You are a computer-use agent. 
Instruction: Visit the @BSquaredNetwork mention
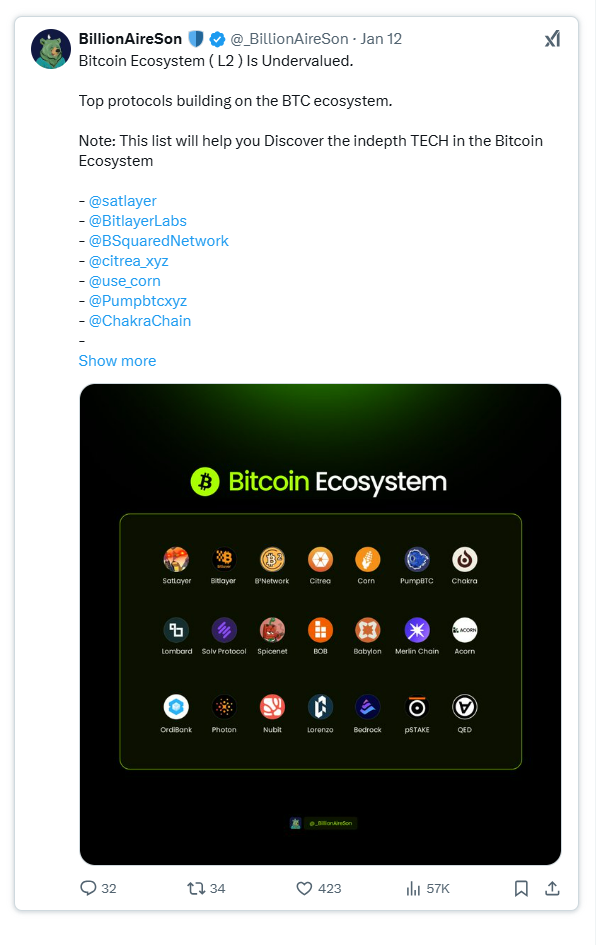159,240
